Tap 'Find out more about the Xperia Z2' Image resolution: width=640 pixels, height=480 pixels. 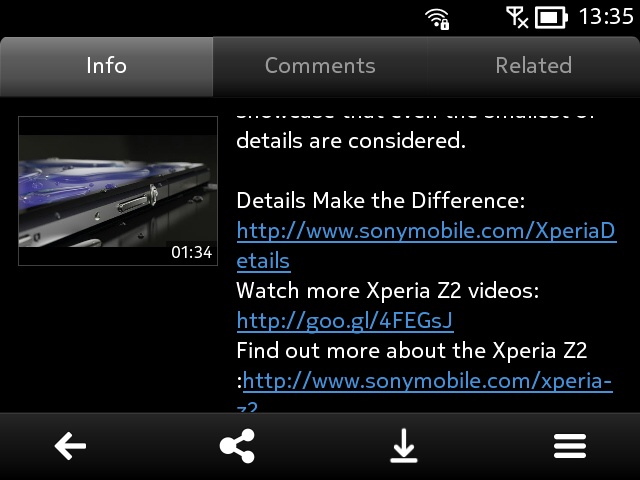pyautogui.click(x=411, y=351)
